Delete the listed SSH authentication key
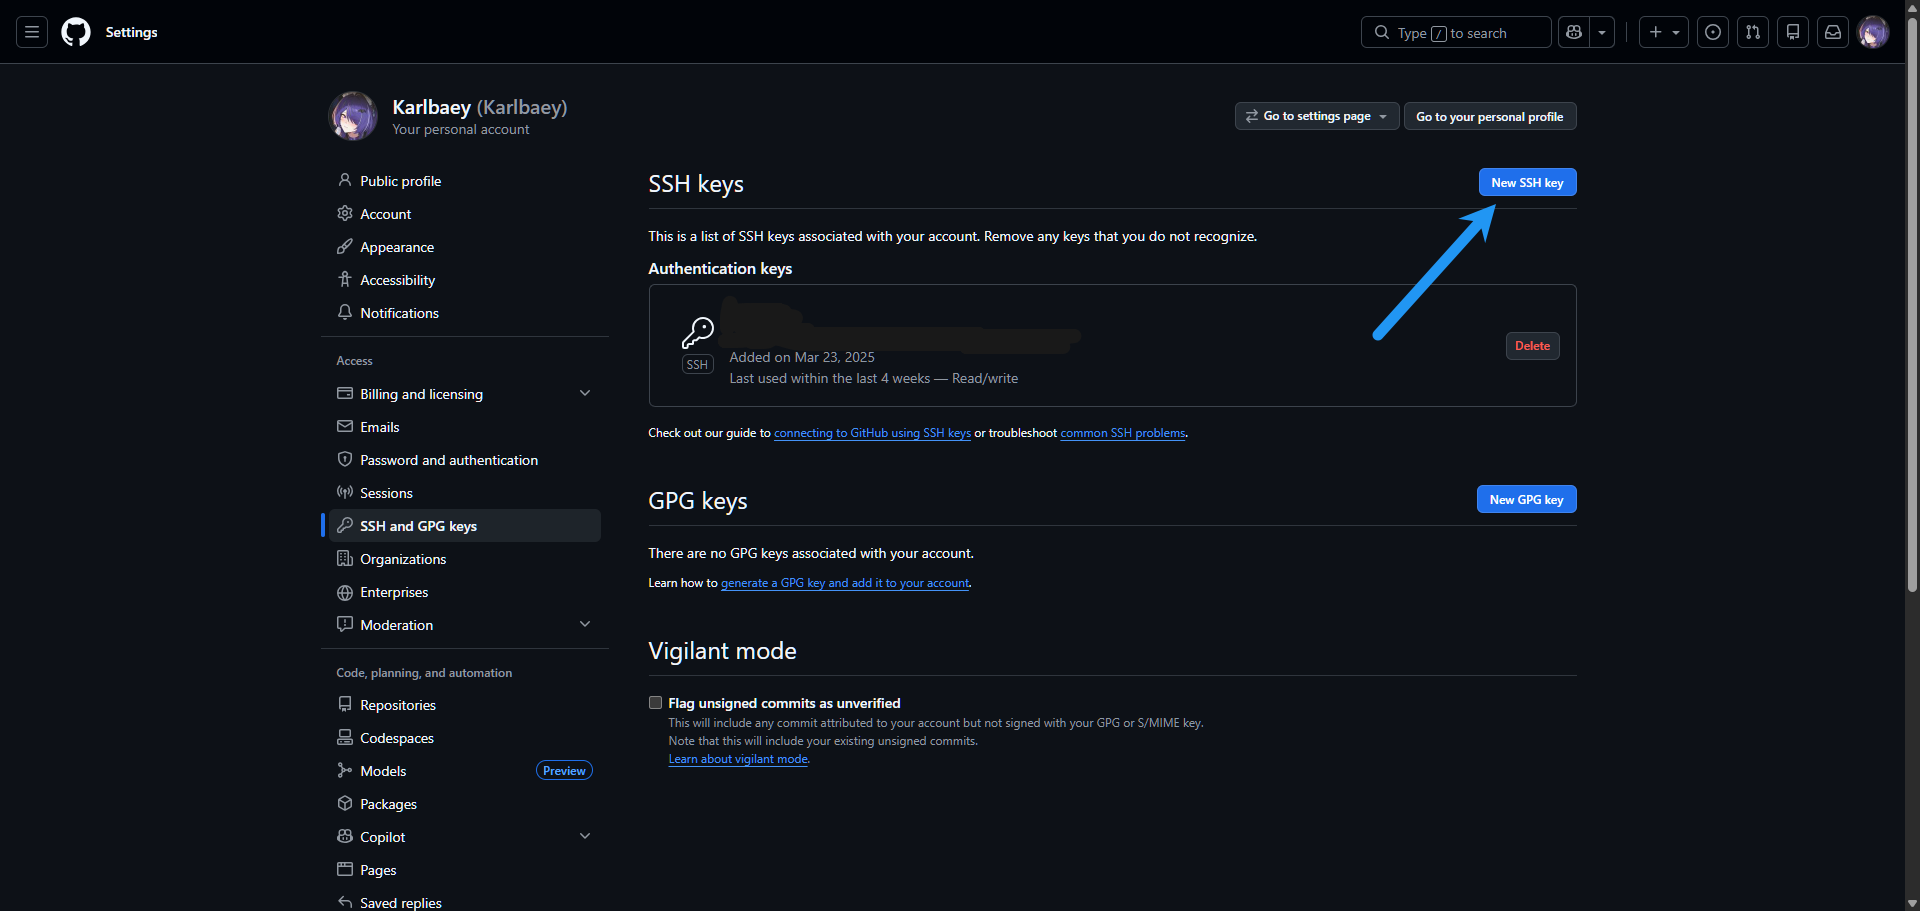The height and width of the screenshot is (911, 1920). pos(1532,346)
